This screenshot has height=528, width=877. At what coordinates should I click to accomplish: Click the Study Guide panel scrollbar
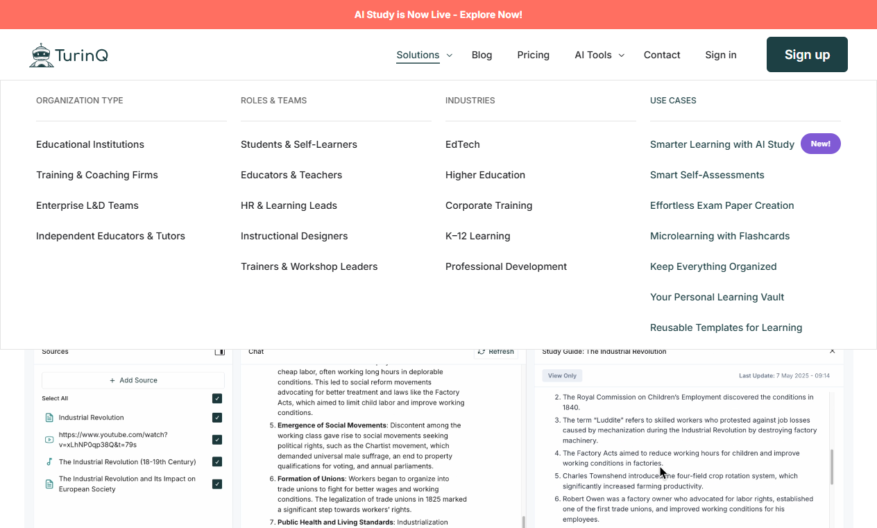tap(832, 466)
